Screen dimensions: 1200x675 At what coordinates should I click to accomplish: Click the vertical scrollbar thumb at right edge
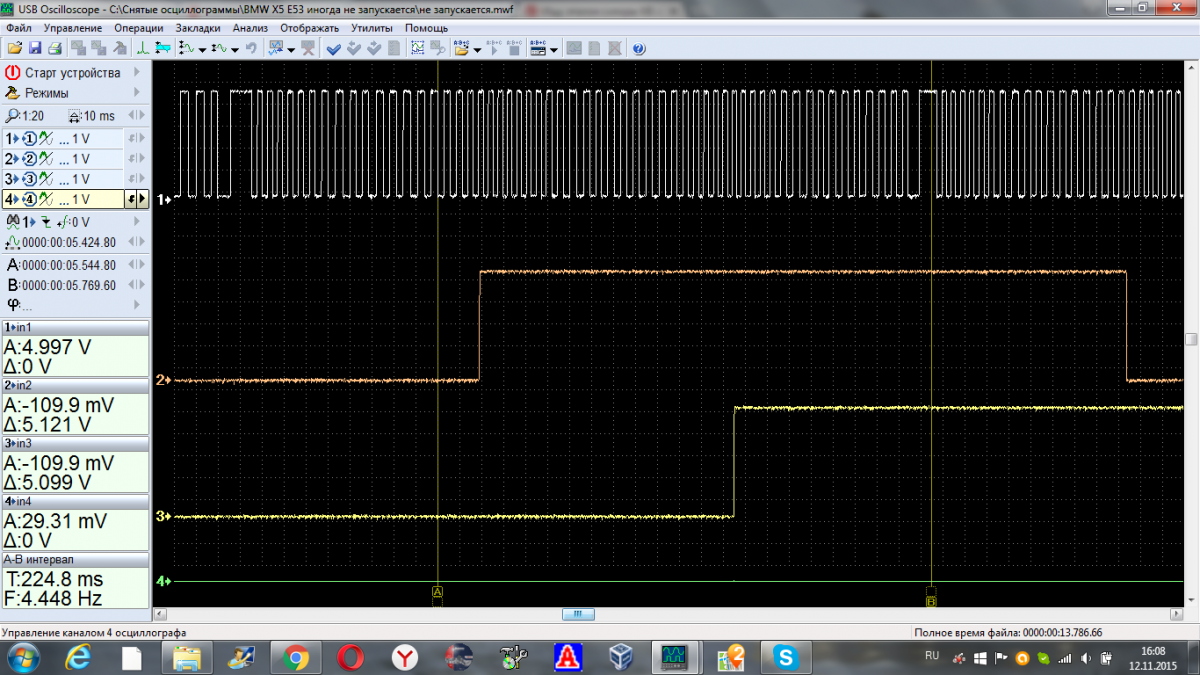click(1191, 339)
